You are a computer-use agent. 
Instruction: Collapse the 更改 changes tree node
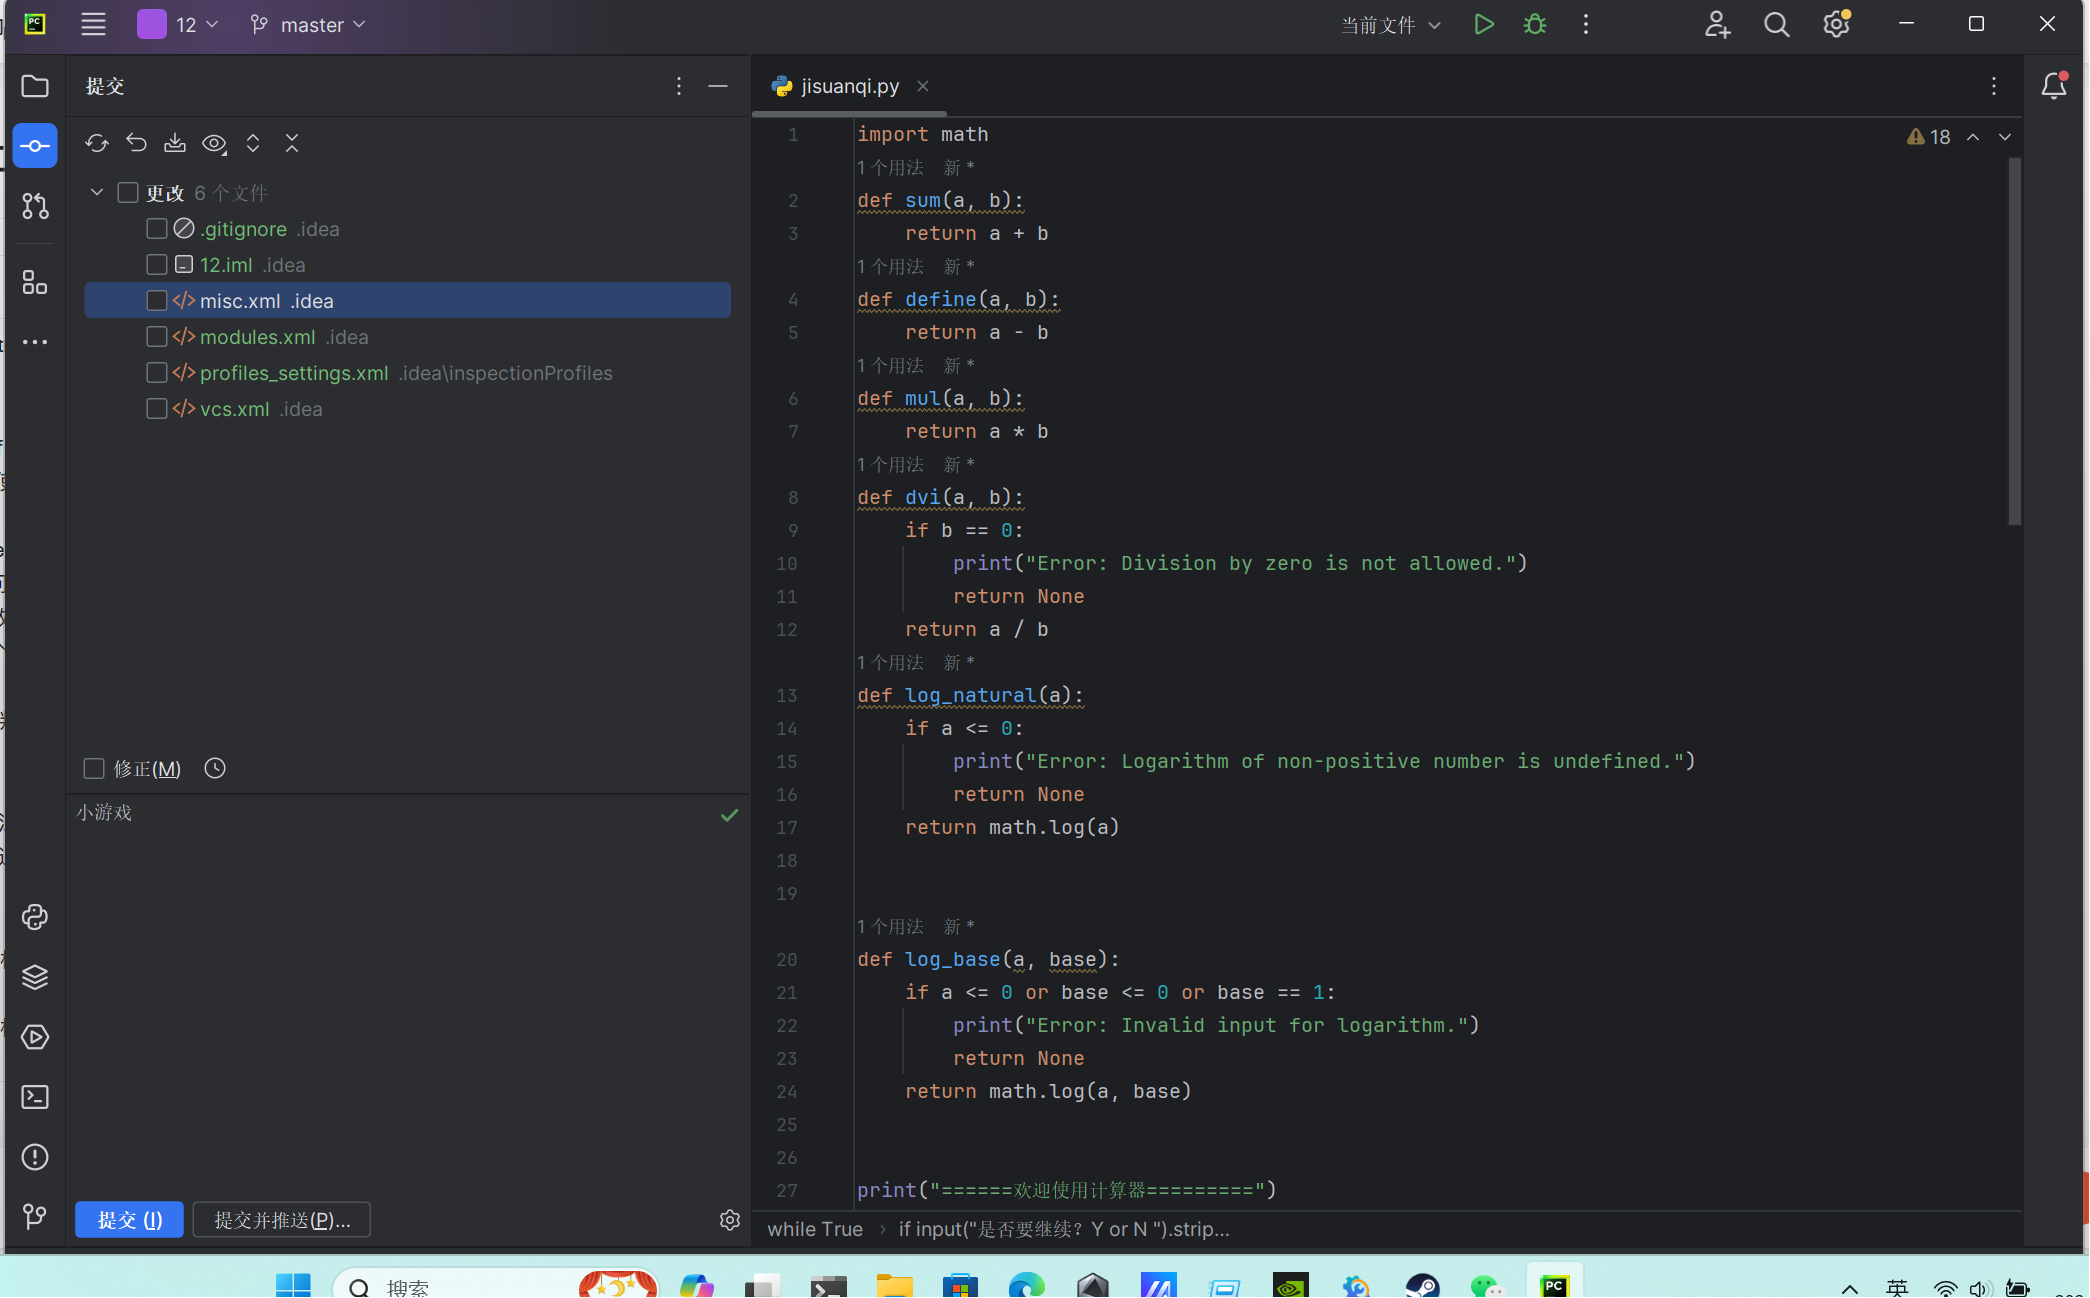click(x=97, y=192)
